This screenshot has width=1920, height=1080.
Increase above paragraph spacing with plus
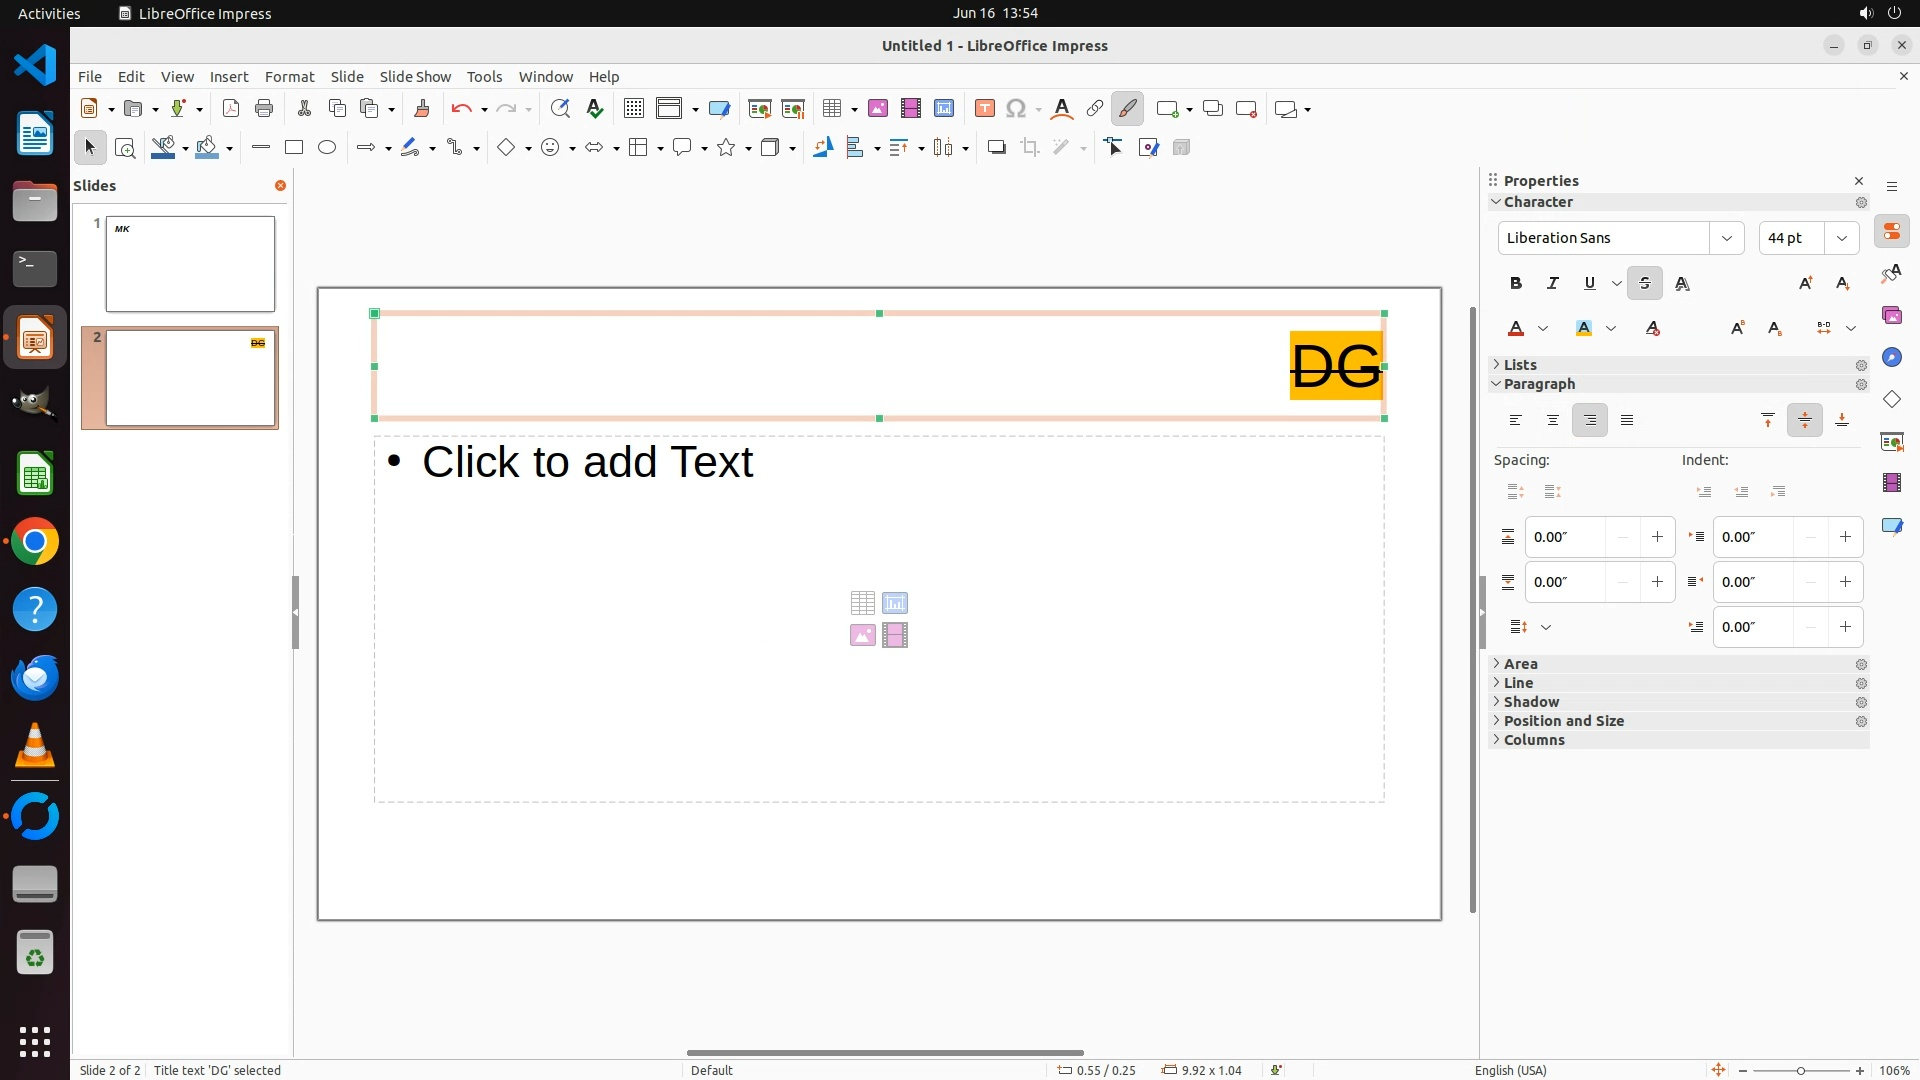[x=1657, y=538]
